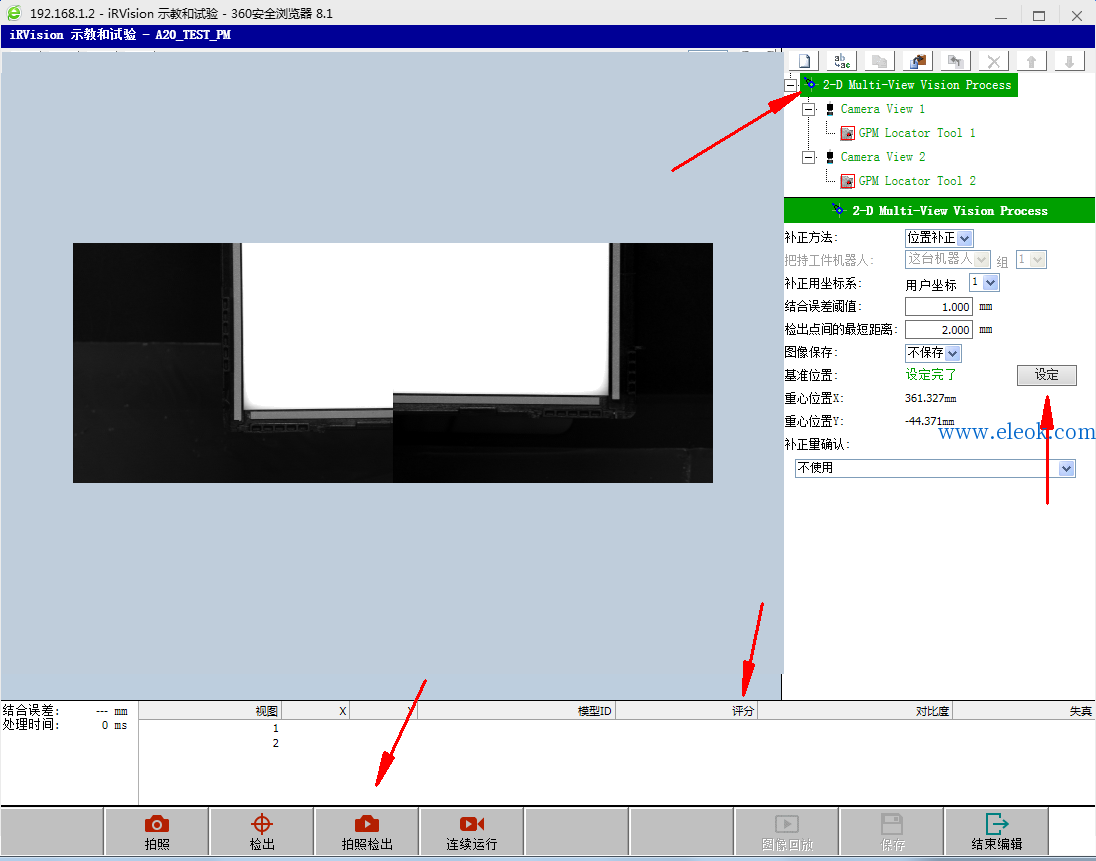Viewport: 1096px width, 861px height.
Task: Click the 360 browser logo in title bar
Action: click(x=14, y=13)
